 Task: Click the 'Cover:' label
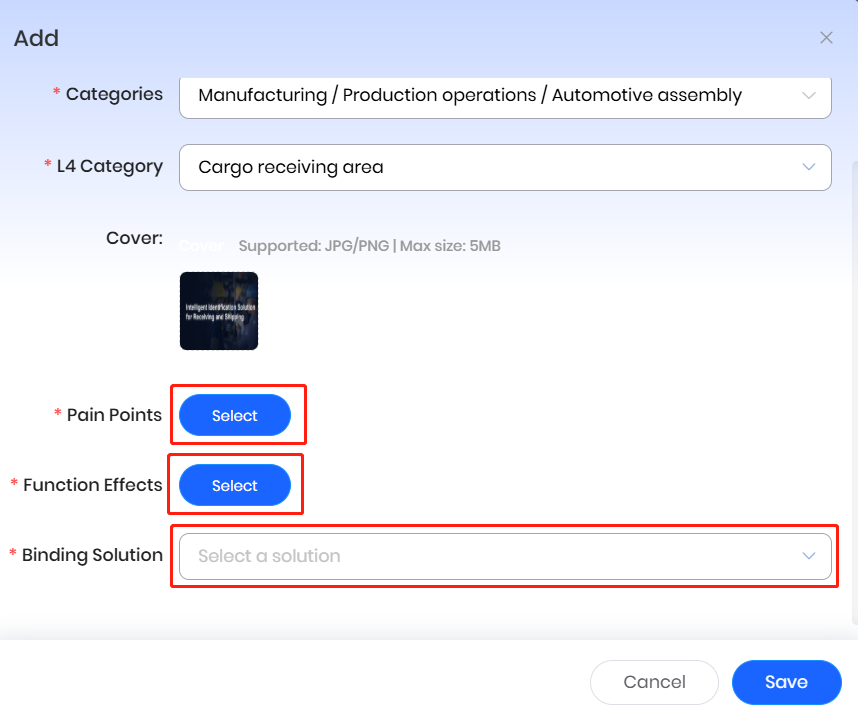tap(134, 238)
